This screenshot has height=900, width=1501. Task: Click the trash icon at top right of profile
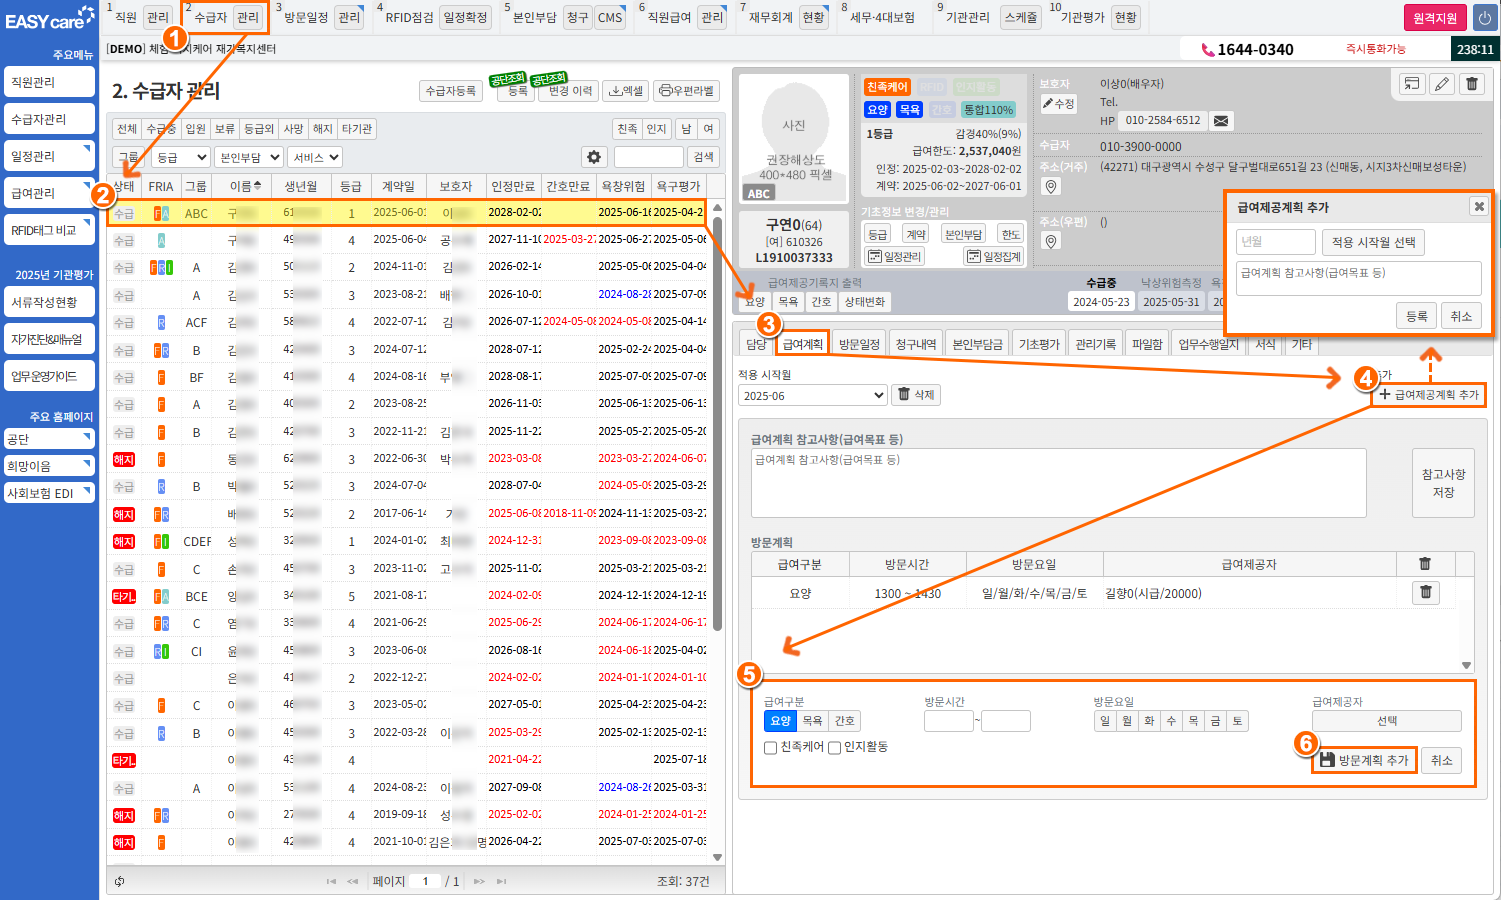pyautogui.click(x=1472, y=84)
